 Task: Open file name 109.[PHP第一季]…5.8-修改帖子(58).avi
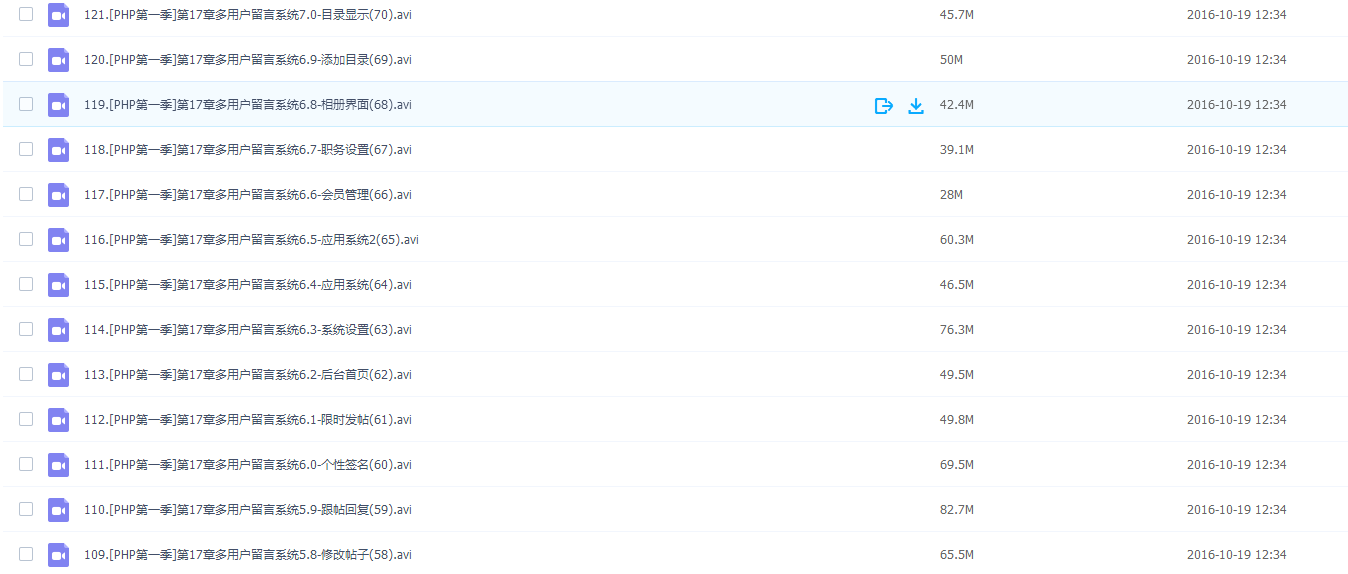[248, 555]
